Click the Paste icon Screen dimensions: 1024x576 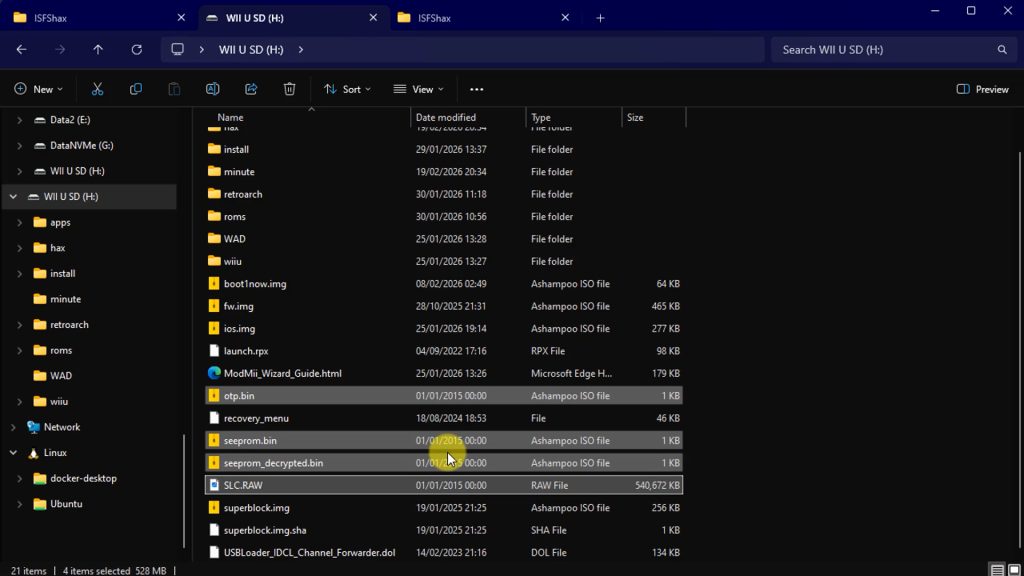173,89
